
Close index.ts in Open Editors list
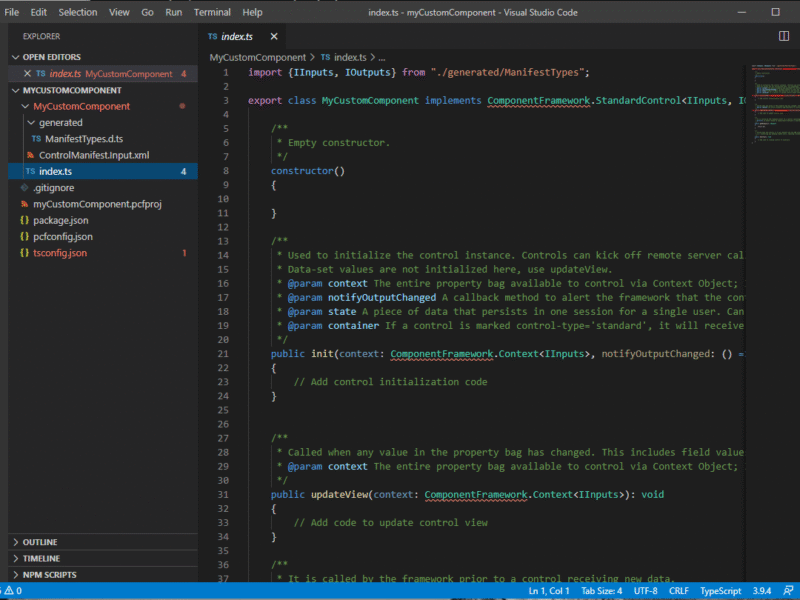coord(28,73)
